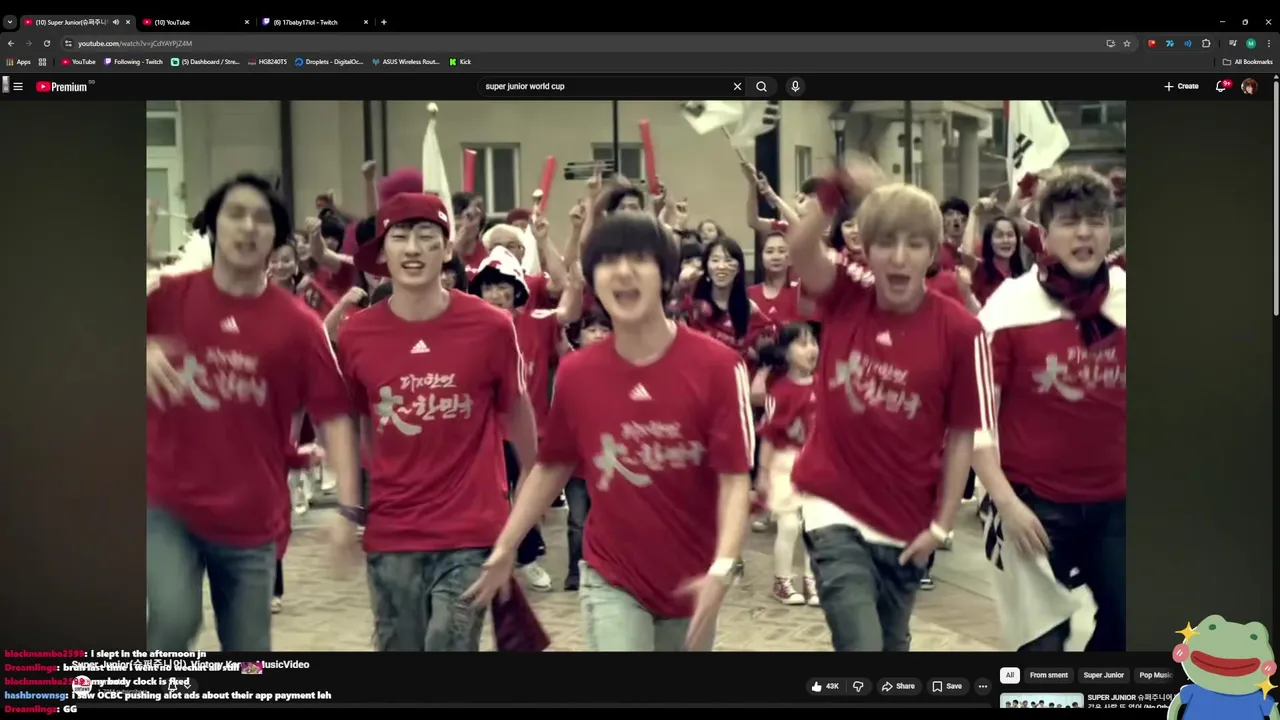1280x720 pixels.
Task: Share the video via Share button
Action: coord(898,686)
